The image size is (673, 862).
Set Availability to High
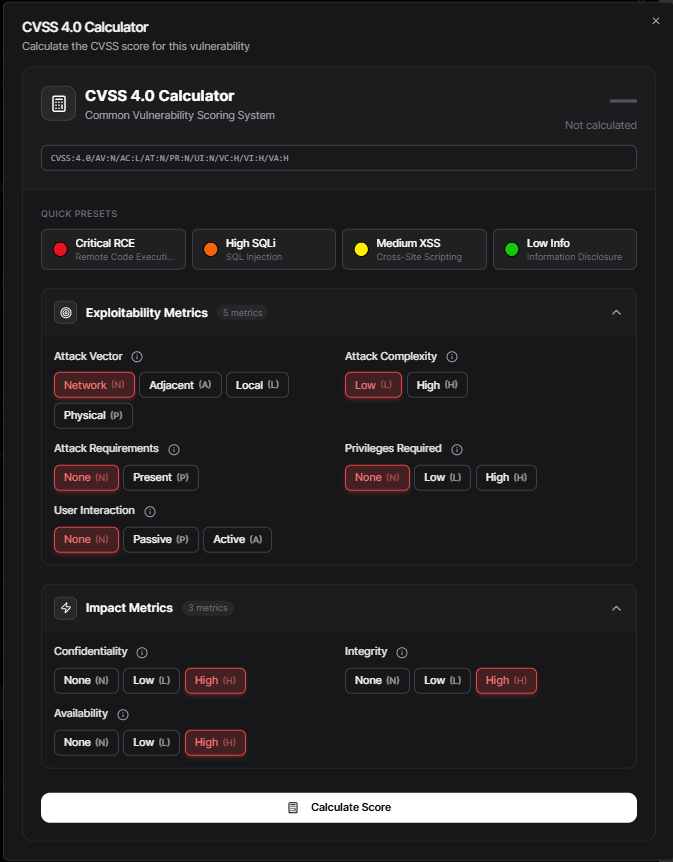click(216, 743)
